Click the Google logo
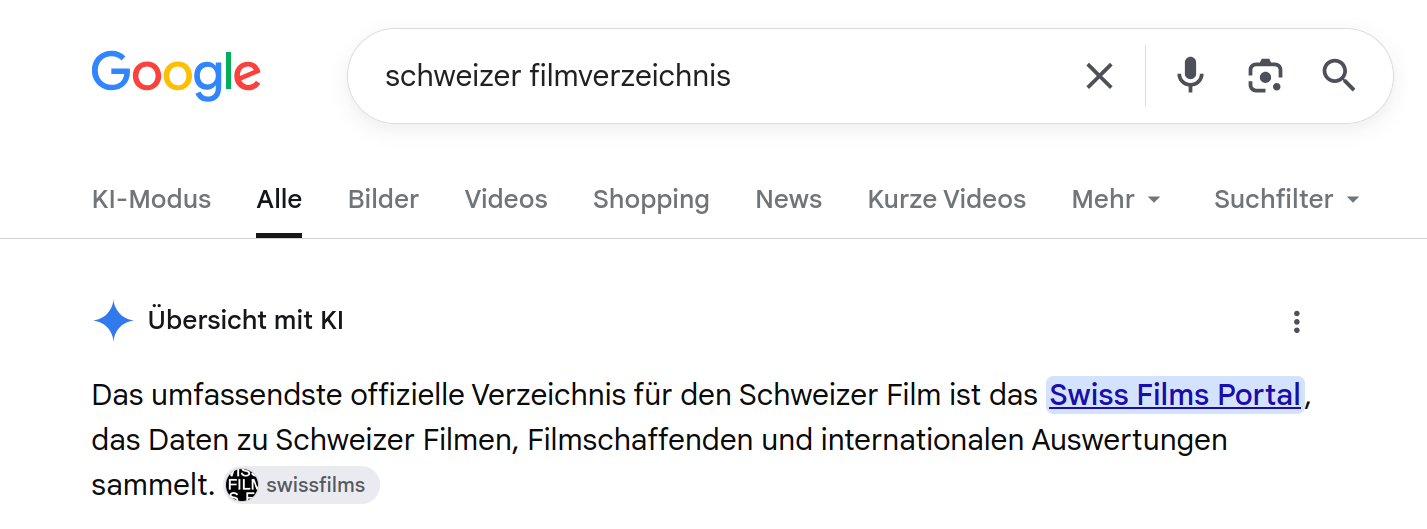 [176, 75]
